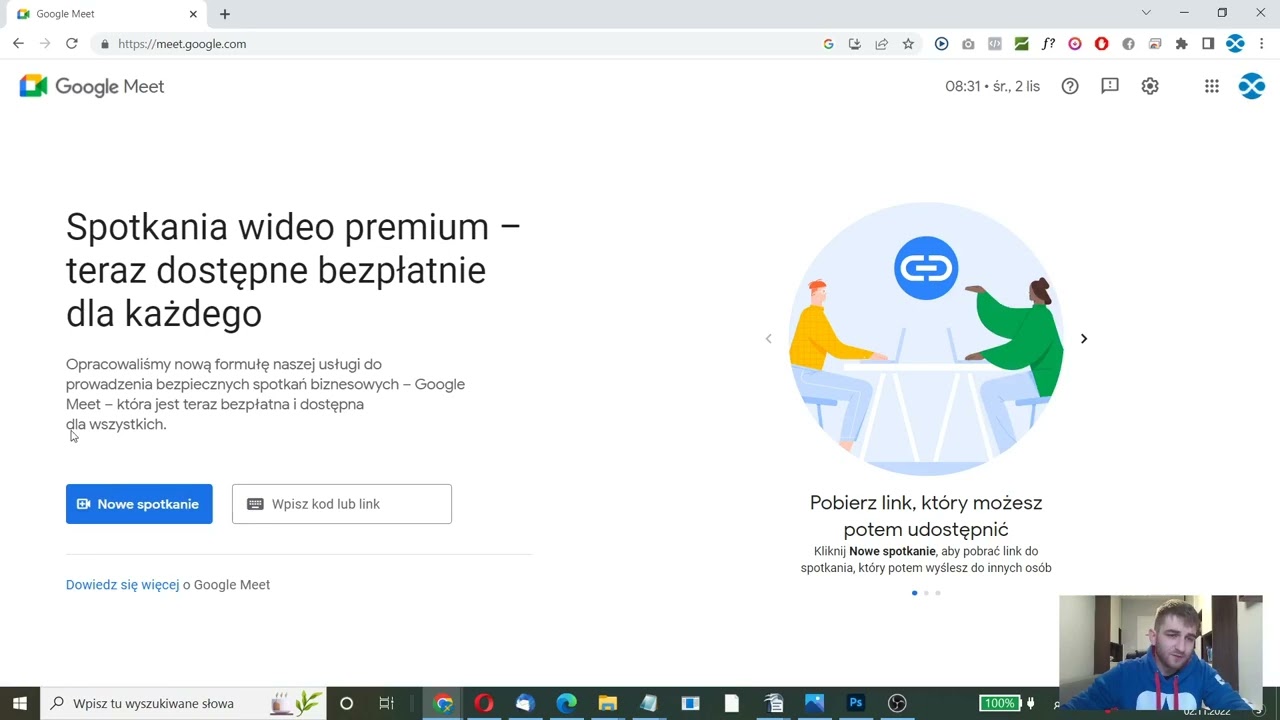
Task: Click the Pobierz link heading text
Action: (x=926, y=516)
